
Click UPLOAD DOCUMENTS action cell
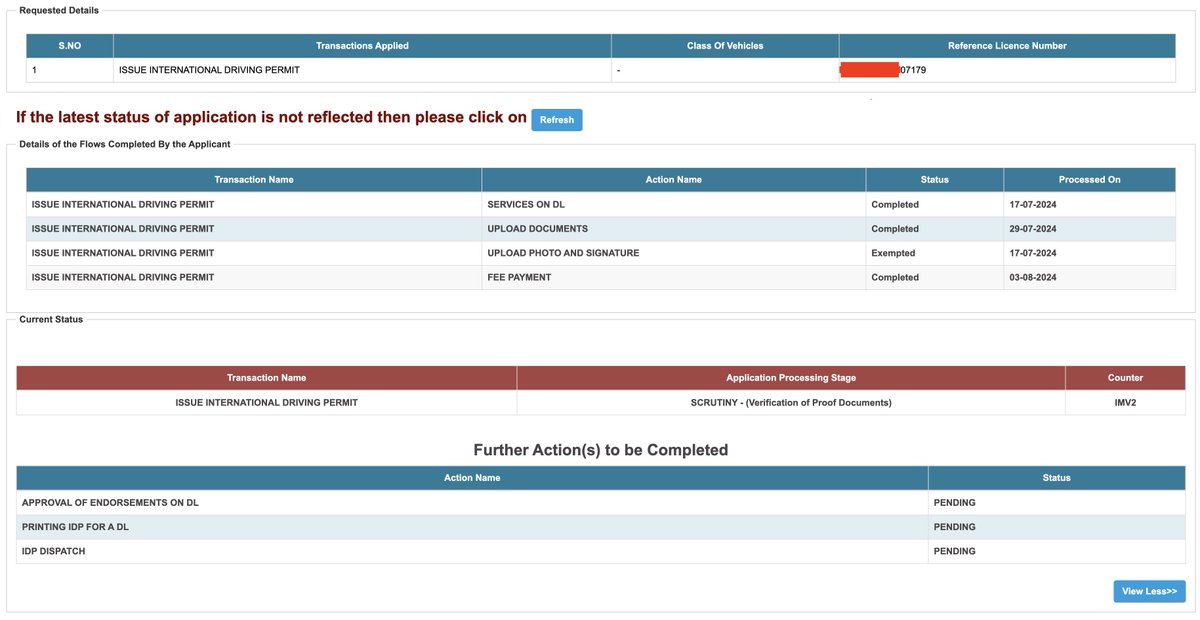[673, 228]
